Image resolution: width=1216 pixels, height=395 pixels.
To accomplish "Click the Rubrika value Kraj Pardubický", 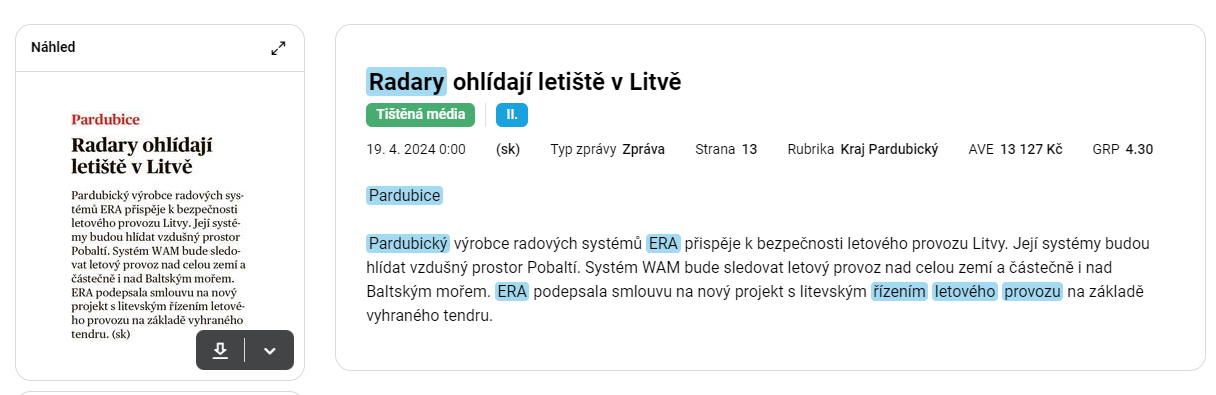I will pos(889,150).
